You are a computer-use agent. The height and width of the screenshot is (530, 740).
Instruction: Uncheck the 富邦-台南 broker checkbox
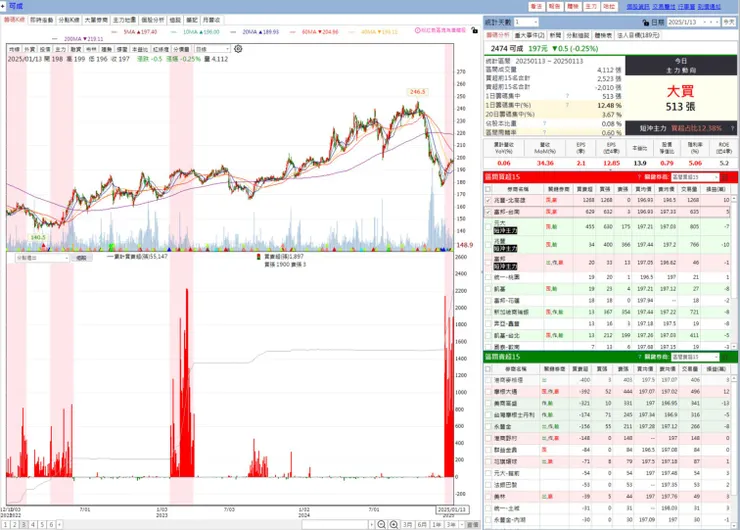click(x=488, y=212)
